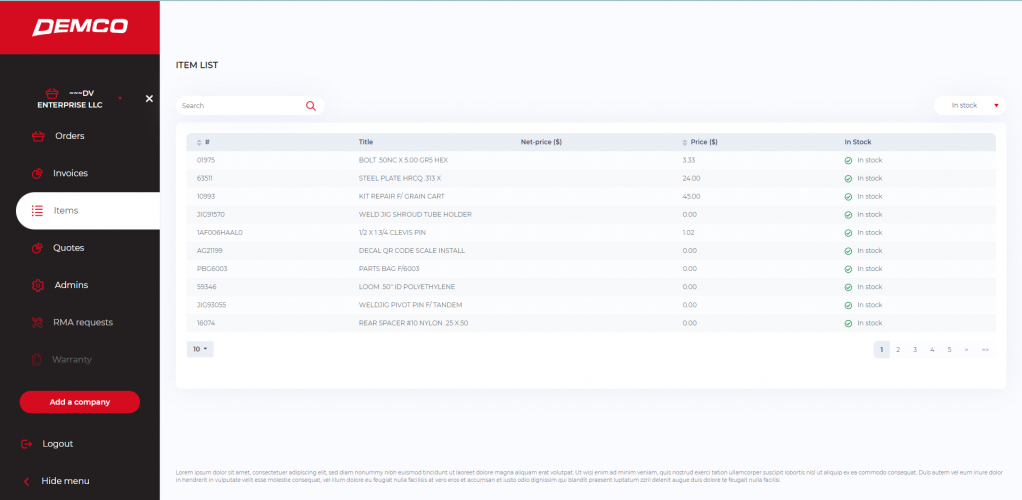Collapse sidebar with Hide menu
The width and height of the screenshot is (1022, 500).
[x=65, y=481]
